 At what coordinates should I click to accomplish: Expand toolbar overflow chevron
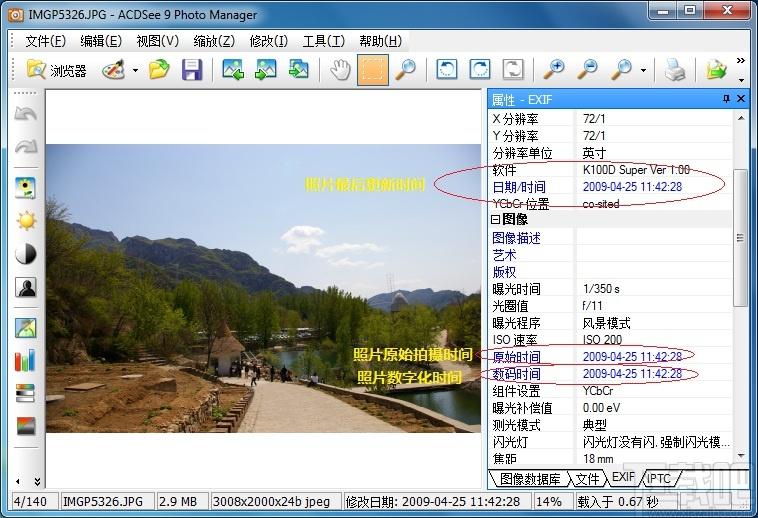pos(741,61)
